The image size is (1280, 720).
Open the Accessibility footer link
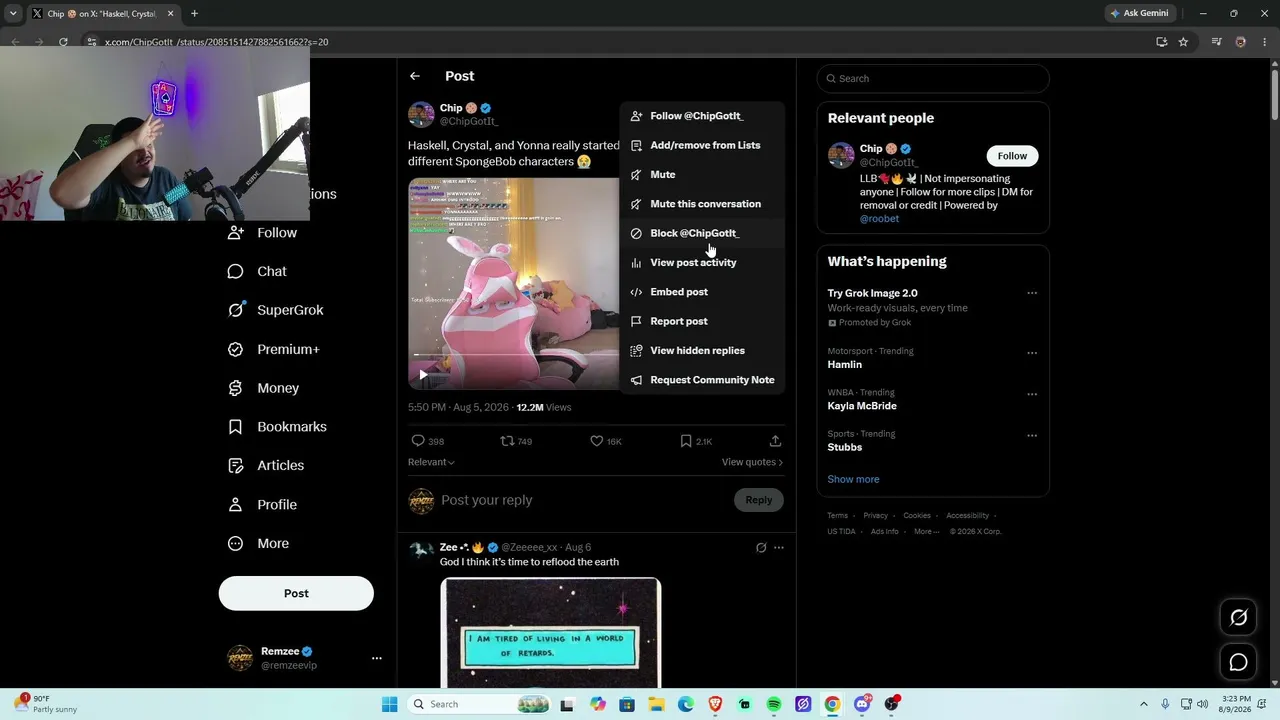(967, 516)
